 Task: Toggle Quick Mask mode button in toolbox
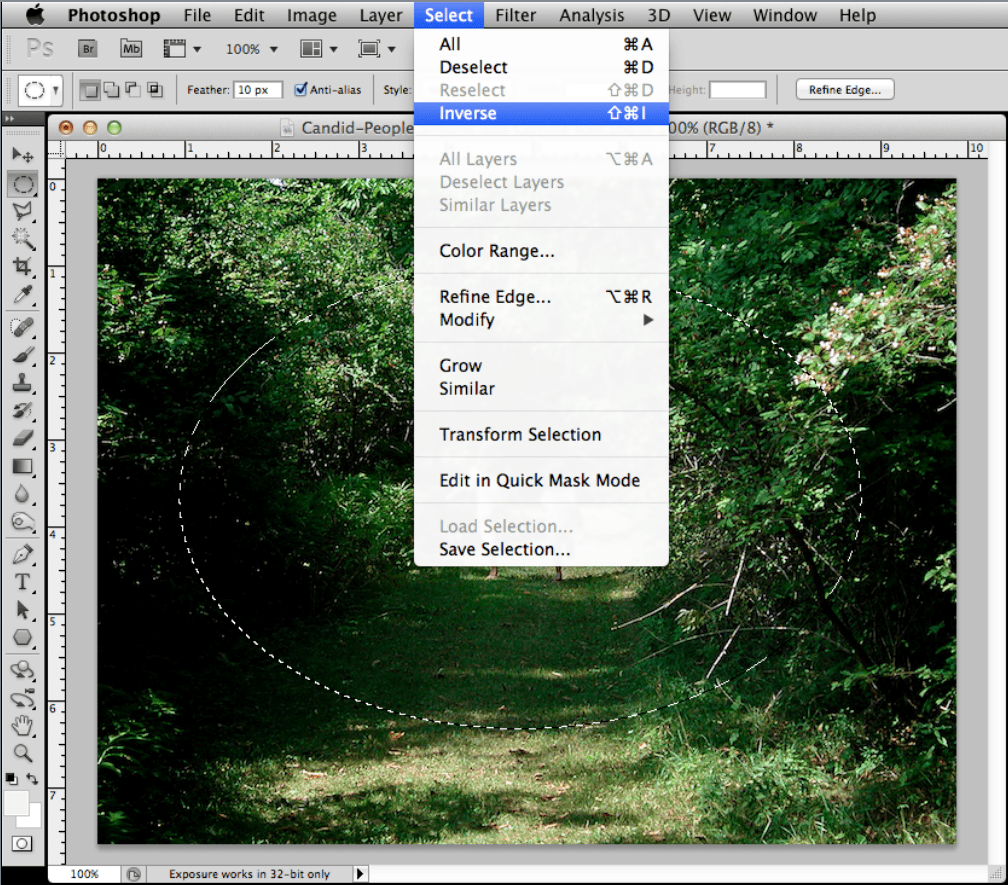click(22, 844)
